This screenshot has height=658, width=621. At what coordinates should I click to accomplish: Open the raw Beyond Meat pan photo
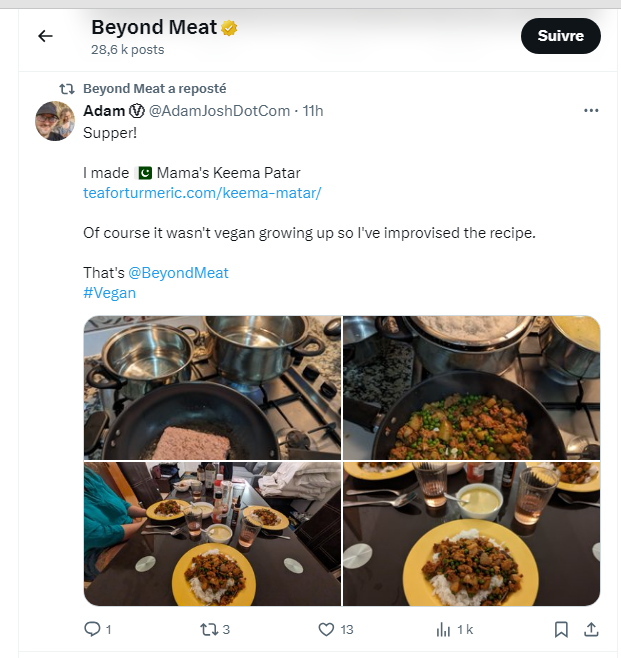[212, 388]
